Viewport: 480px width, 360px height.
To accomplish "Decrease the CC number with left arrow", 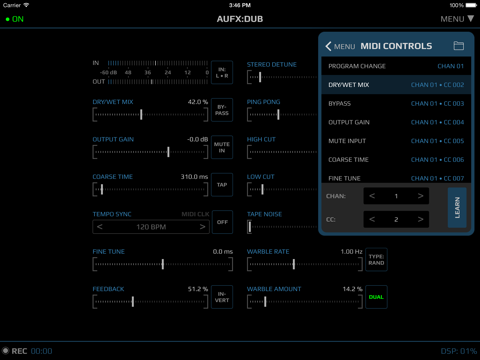I will [x=372, y=219].
